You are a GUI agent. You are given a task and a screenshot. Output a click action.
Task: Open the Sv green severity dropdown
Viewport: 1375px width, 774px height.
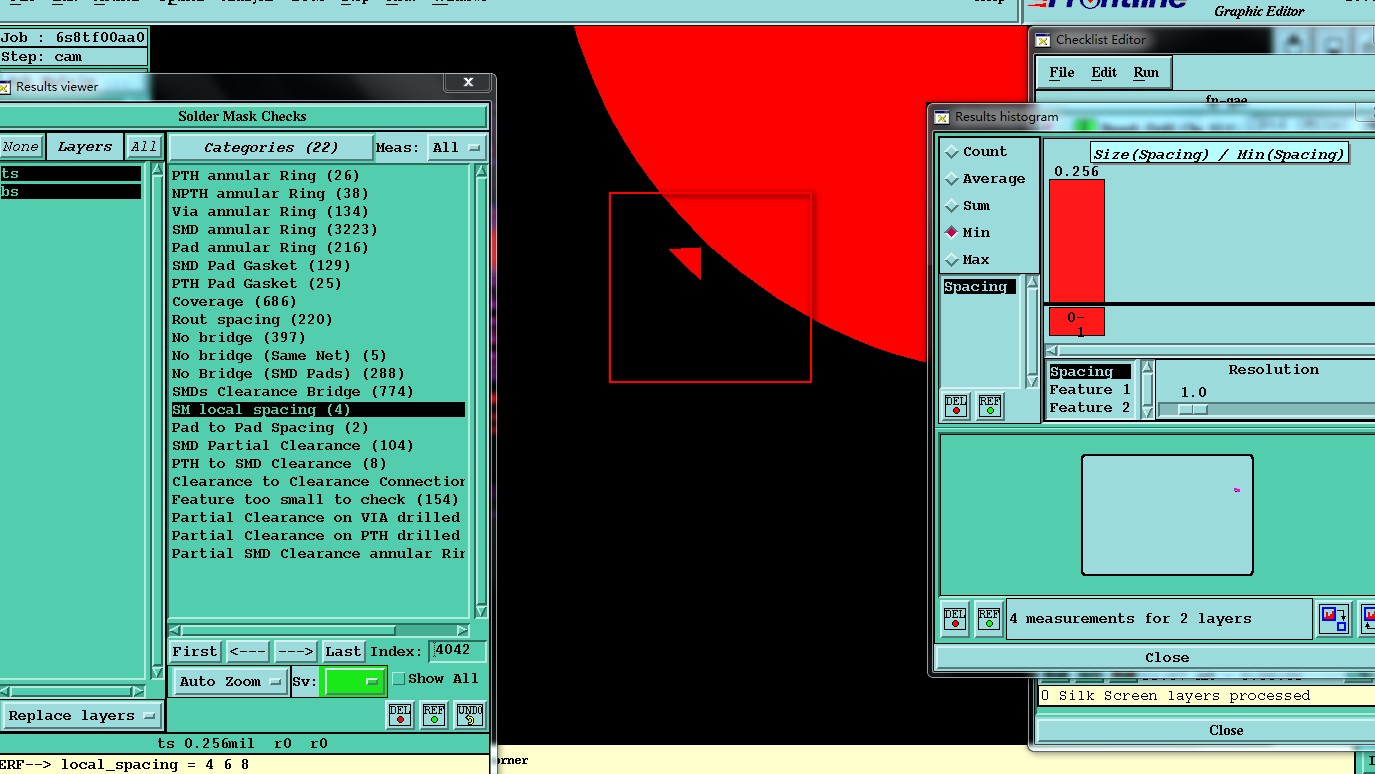coord(354,682)
